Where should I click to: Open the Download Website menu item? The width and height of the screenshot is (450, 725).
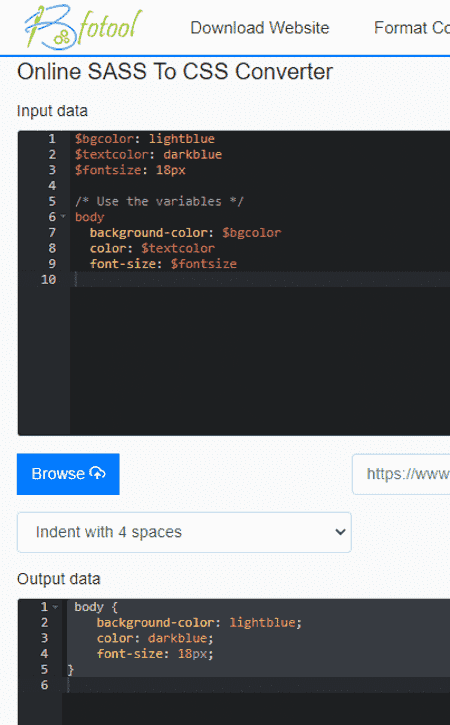coord(260,28)
